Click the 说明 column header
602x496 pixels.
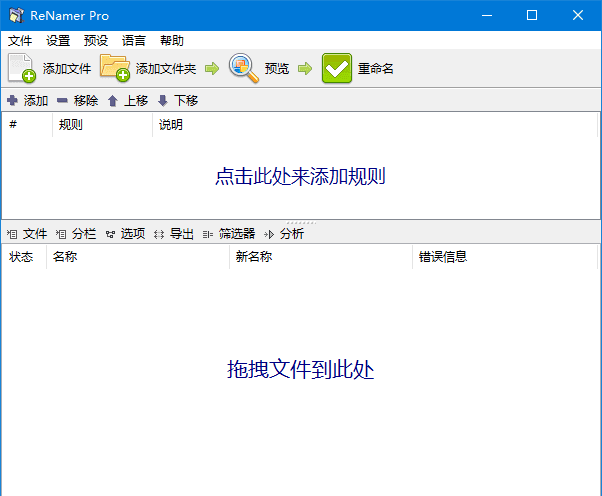(x=375, y=124)
